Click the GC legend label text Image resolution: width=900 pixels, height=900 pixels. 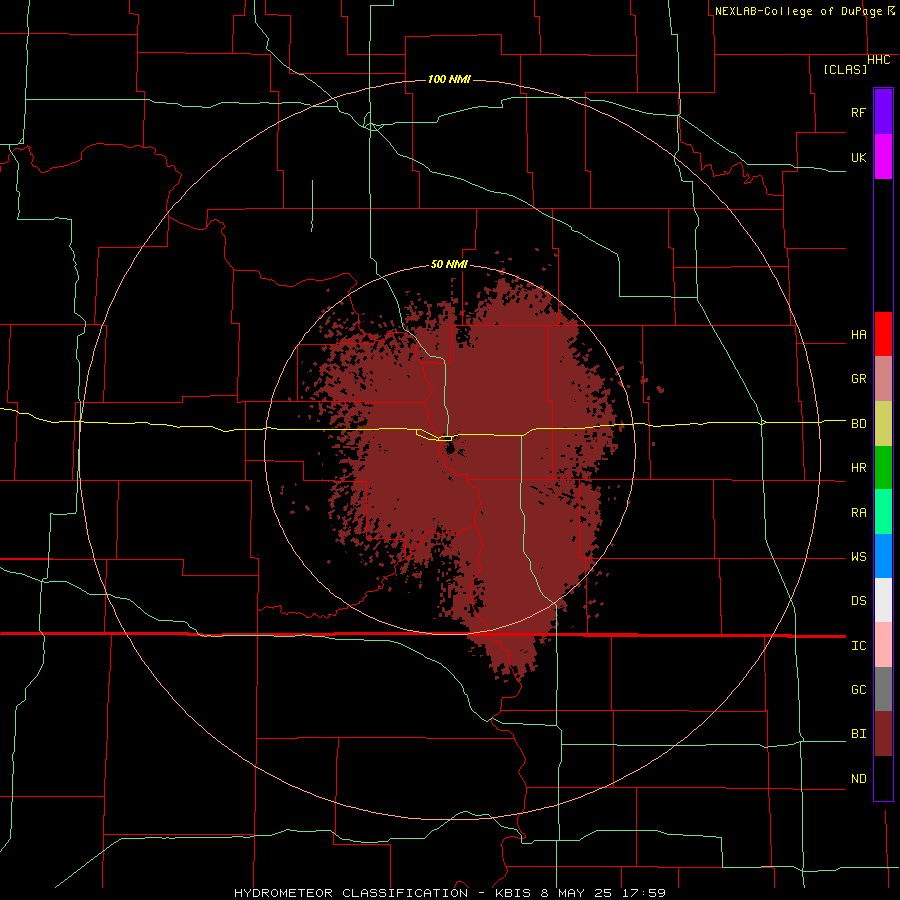point(858,690)
